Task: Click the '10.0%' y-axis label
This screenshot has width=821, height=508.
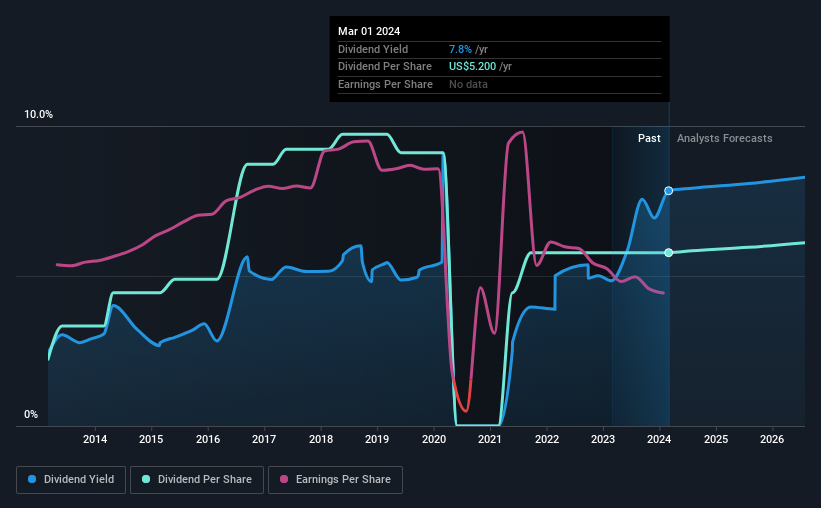Action: coord(39,115)
